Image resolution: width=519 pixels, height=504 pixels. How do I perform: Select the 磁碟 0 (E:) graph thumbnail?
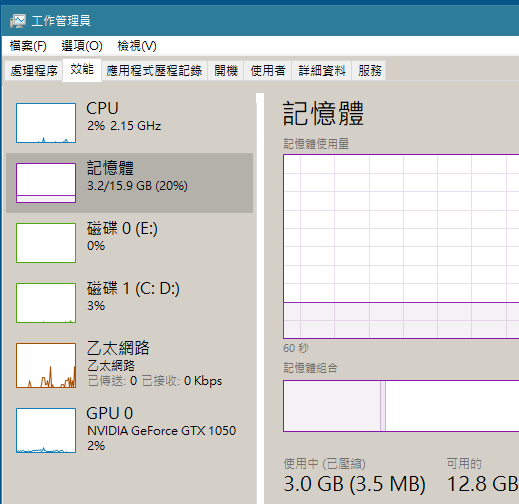pyautogui.click(x=46, y=243)
